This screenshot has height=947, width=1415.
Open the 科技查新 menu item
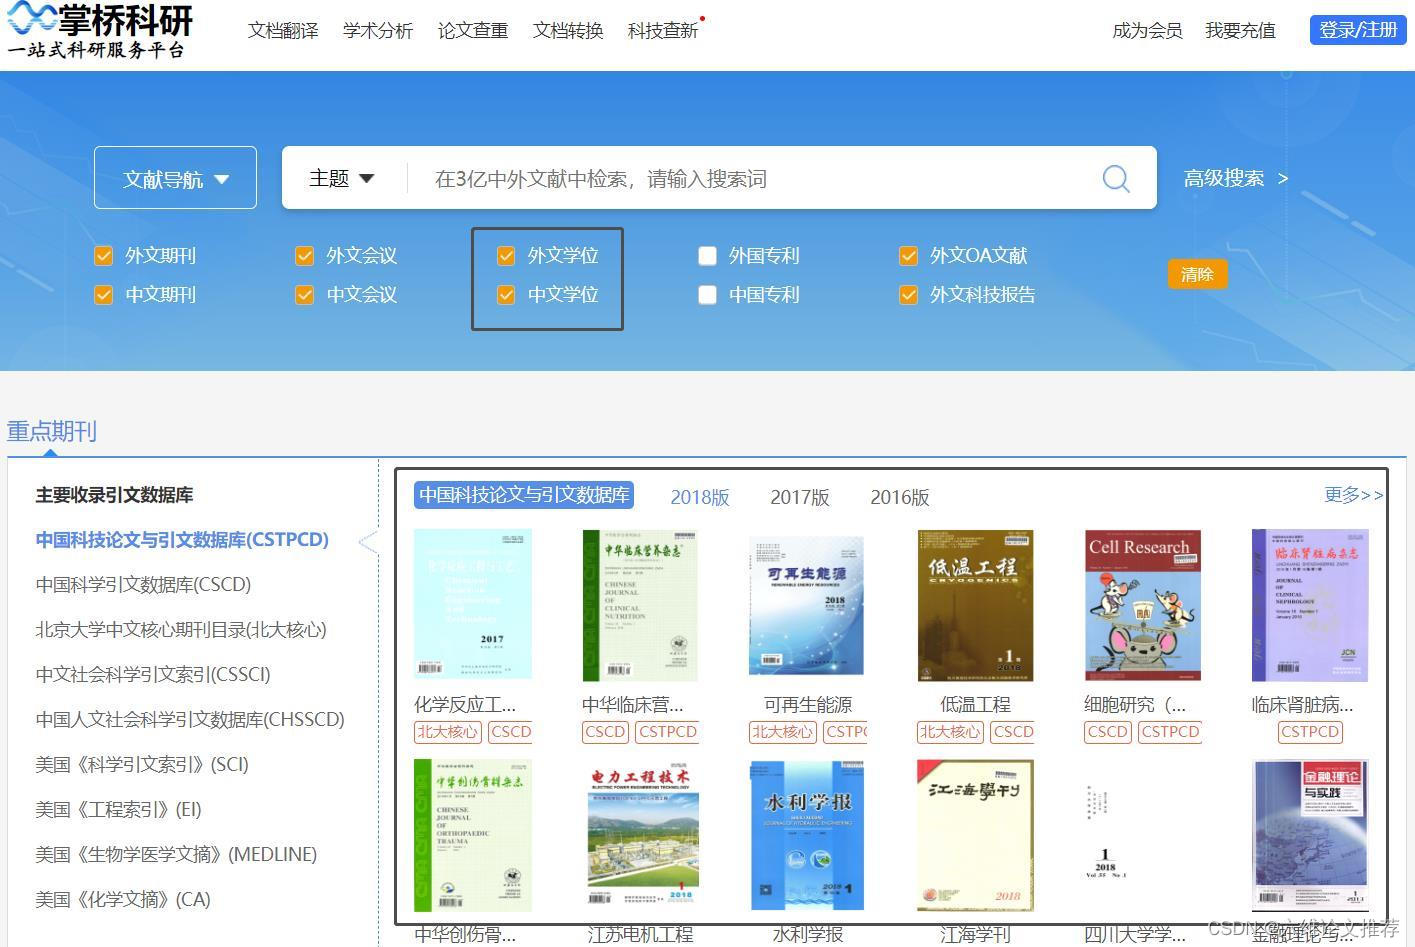pos(663,31)
